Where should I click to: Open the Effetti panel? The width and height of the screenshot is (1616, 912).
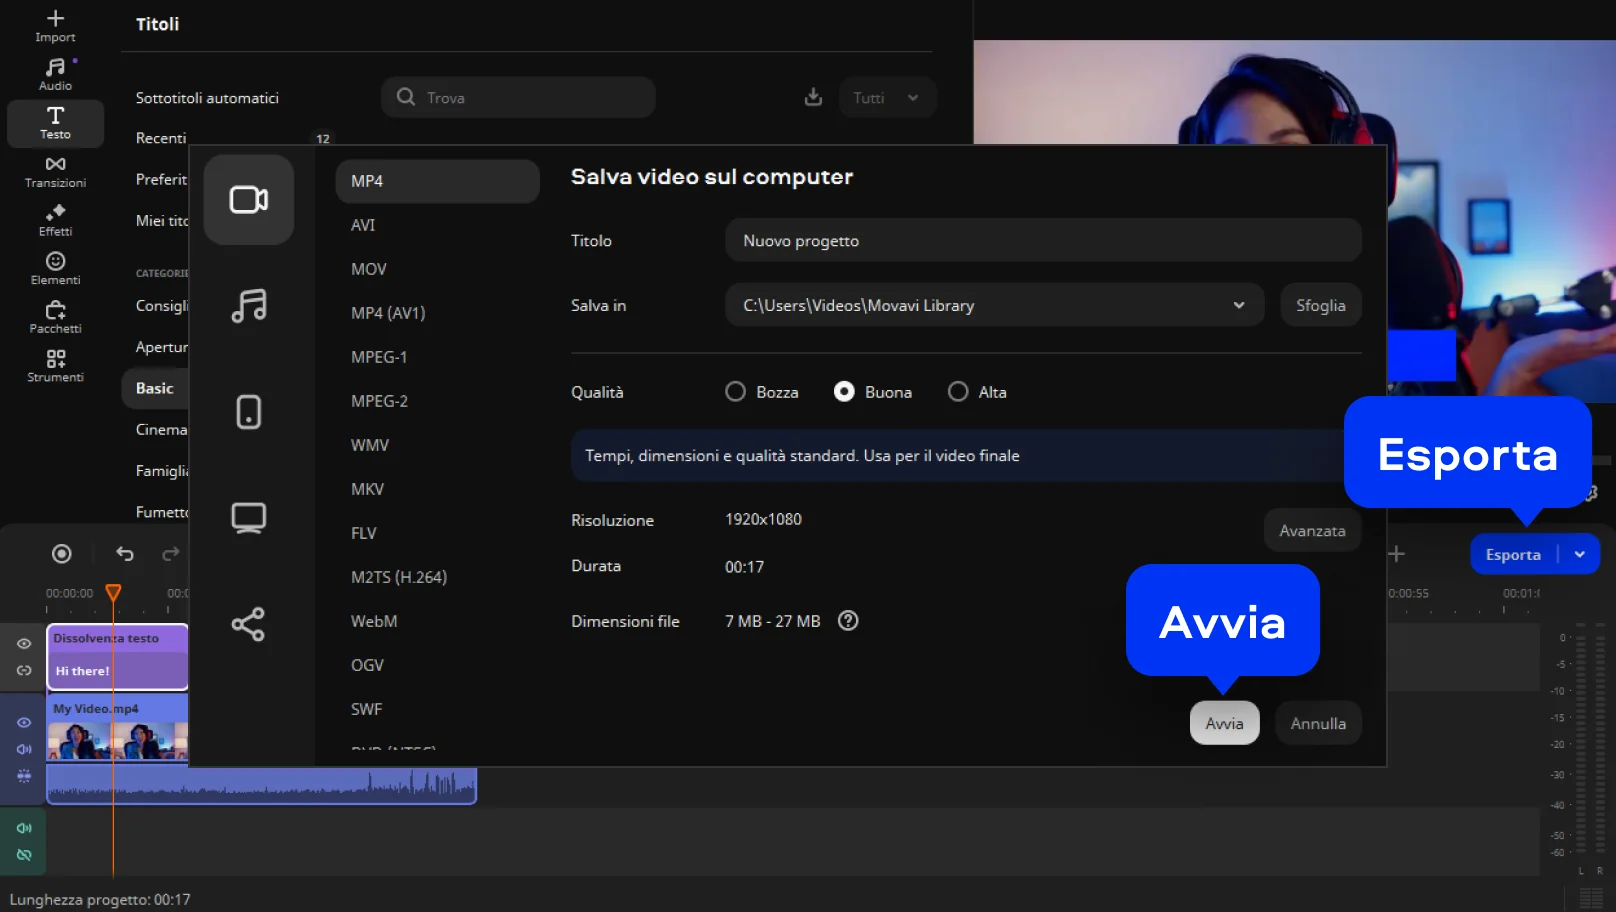[x=55, y=220]
